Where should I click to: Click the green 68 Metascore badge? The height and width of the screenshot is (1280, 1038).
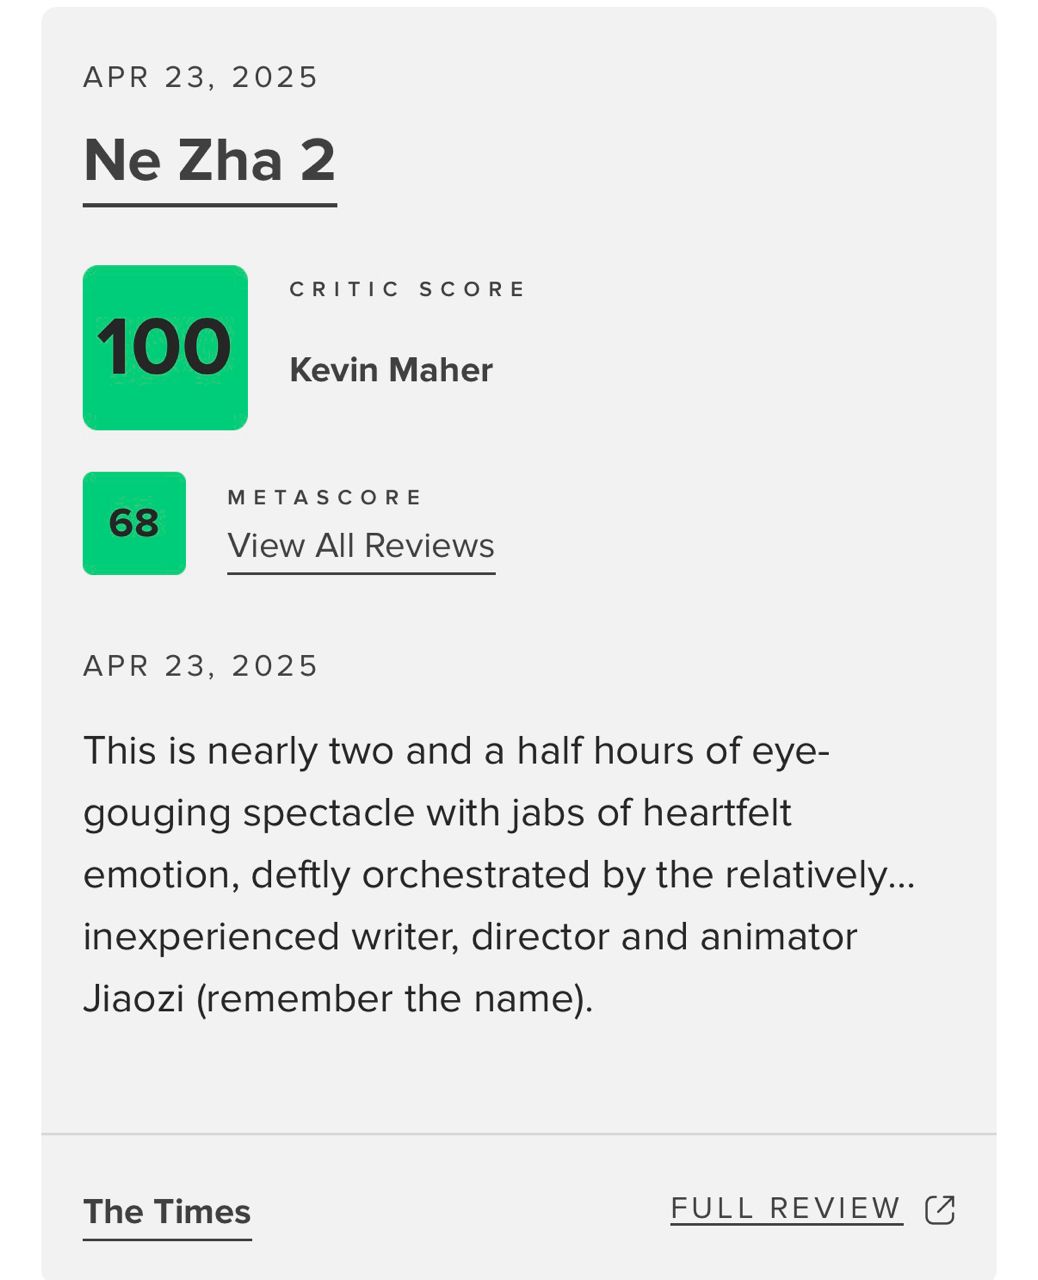tap(134, 523)
